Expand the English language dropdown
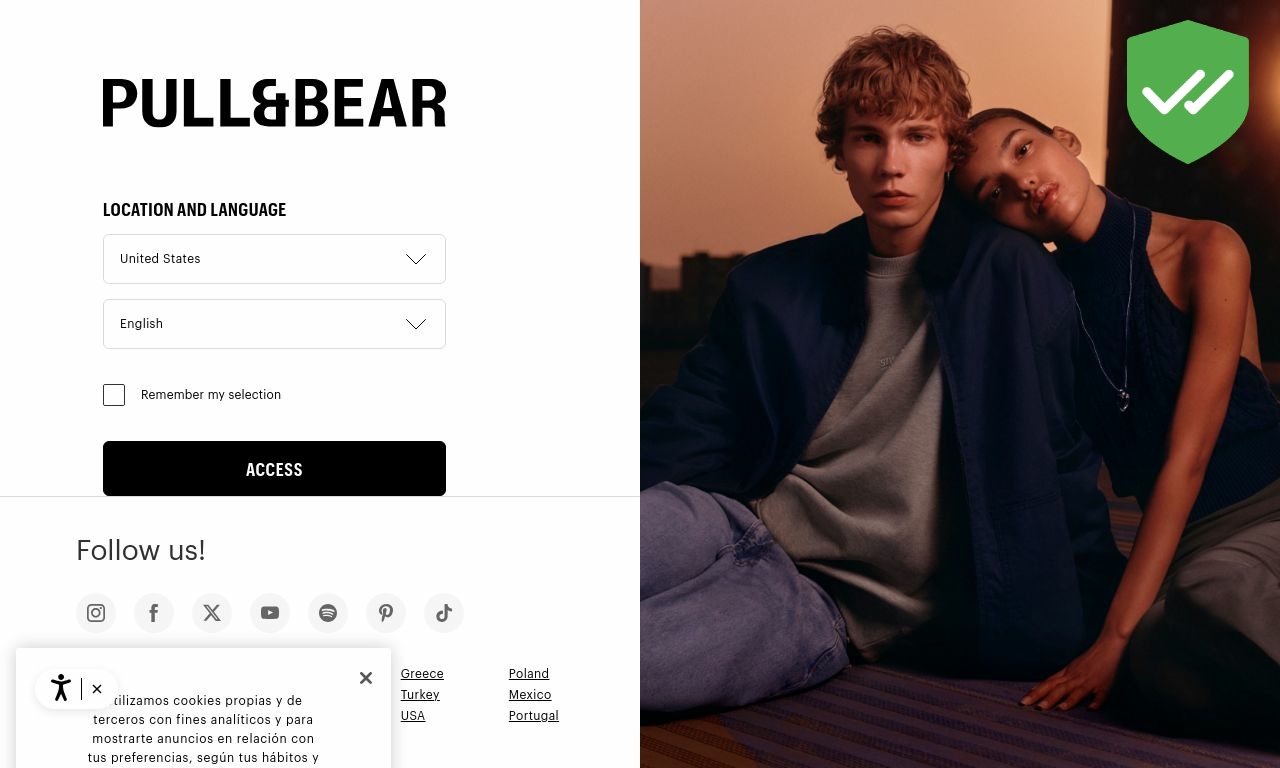 274,324
